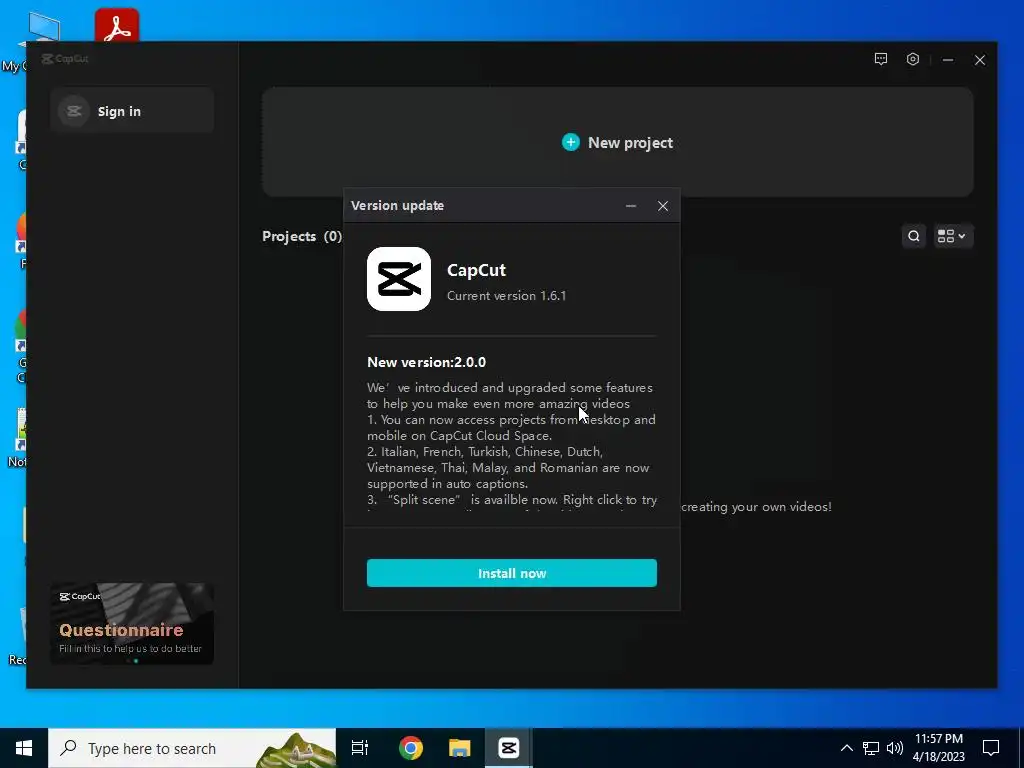Click the plus icon beside New project
This screenshot has width=1024, height=768.
click(571, 142)
